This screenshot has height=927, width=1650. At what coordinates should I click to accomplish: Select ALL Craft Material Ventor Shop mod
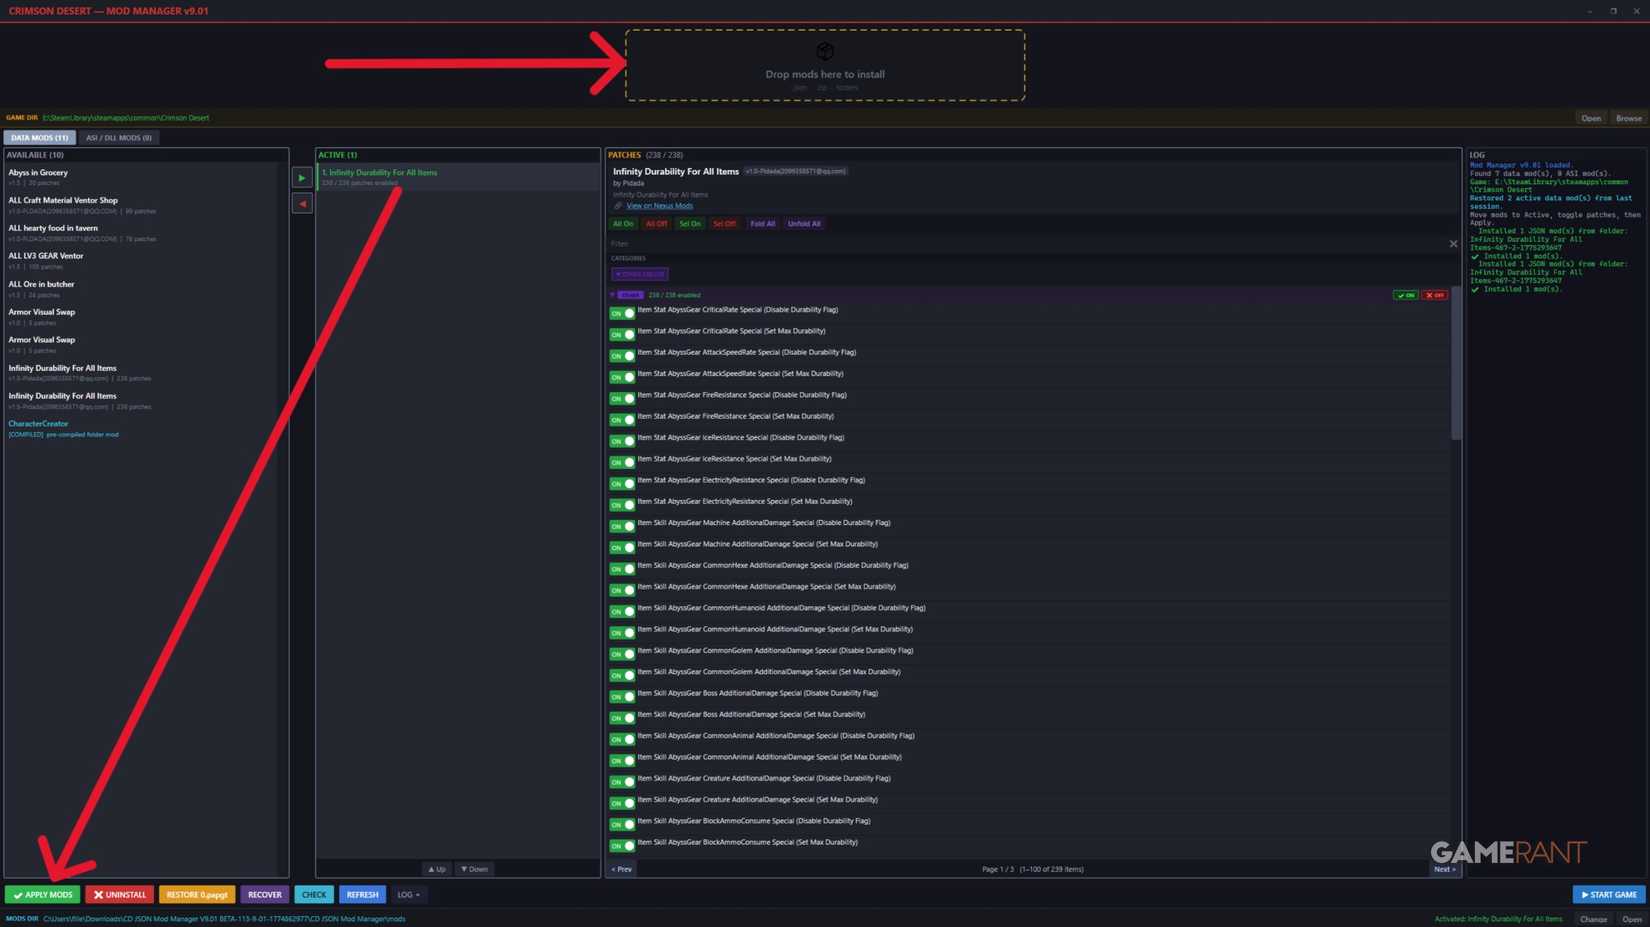point(141,205)
